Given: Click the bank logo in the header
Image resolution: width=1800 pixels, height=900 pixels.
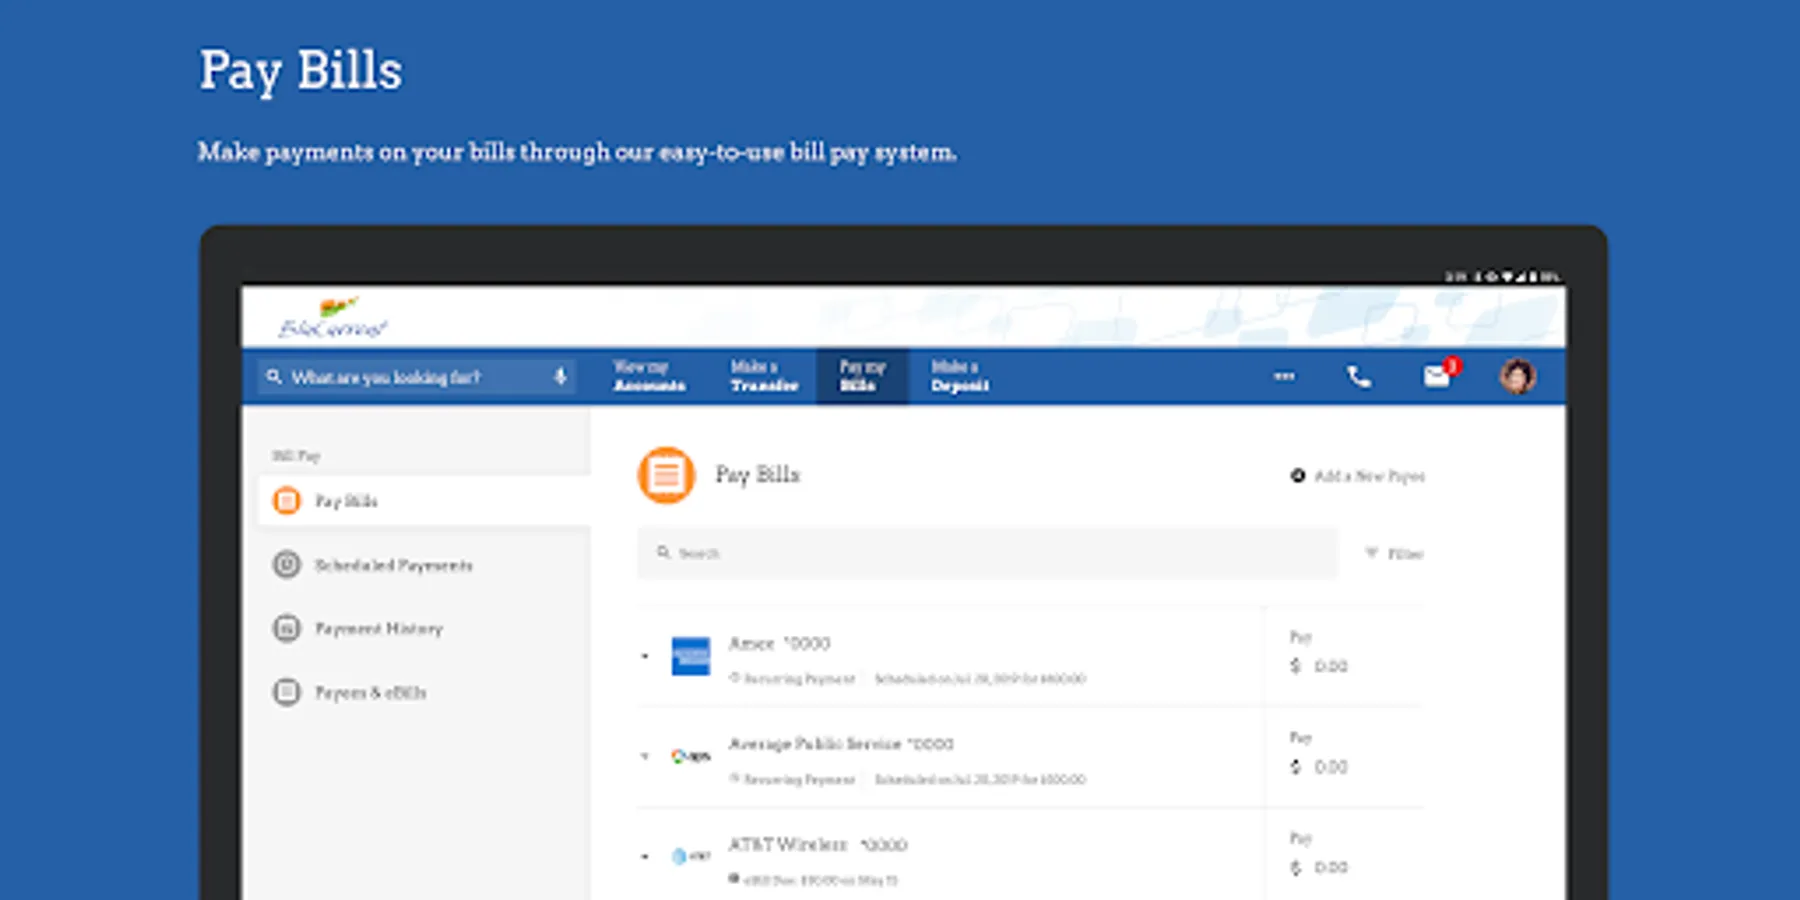Looking at the screenshot, I should (x=333, y=318).
